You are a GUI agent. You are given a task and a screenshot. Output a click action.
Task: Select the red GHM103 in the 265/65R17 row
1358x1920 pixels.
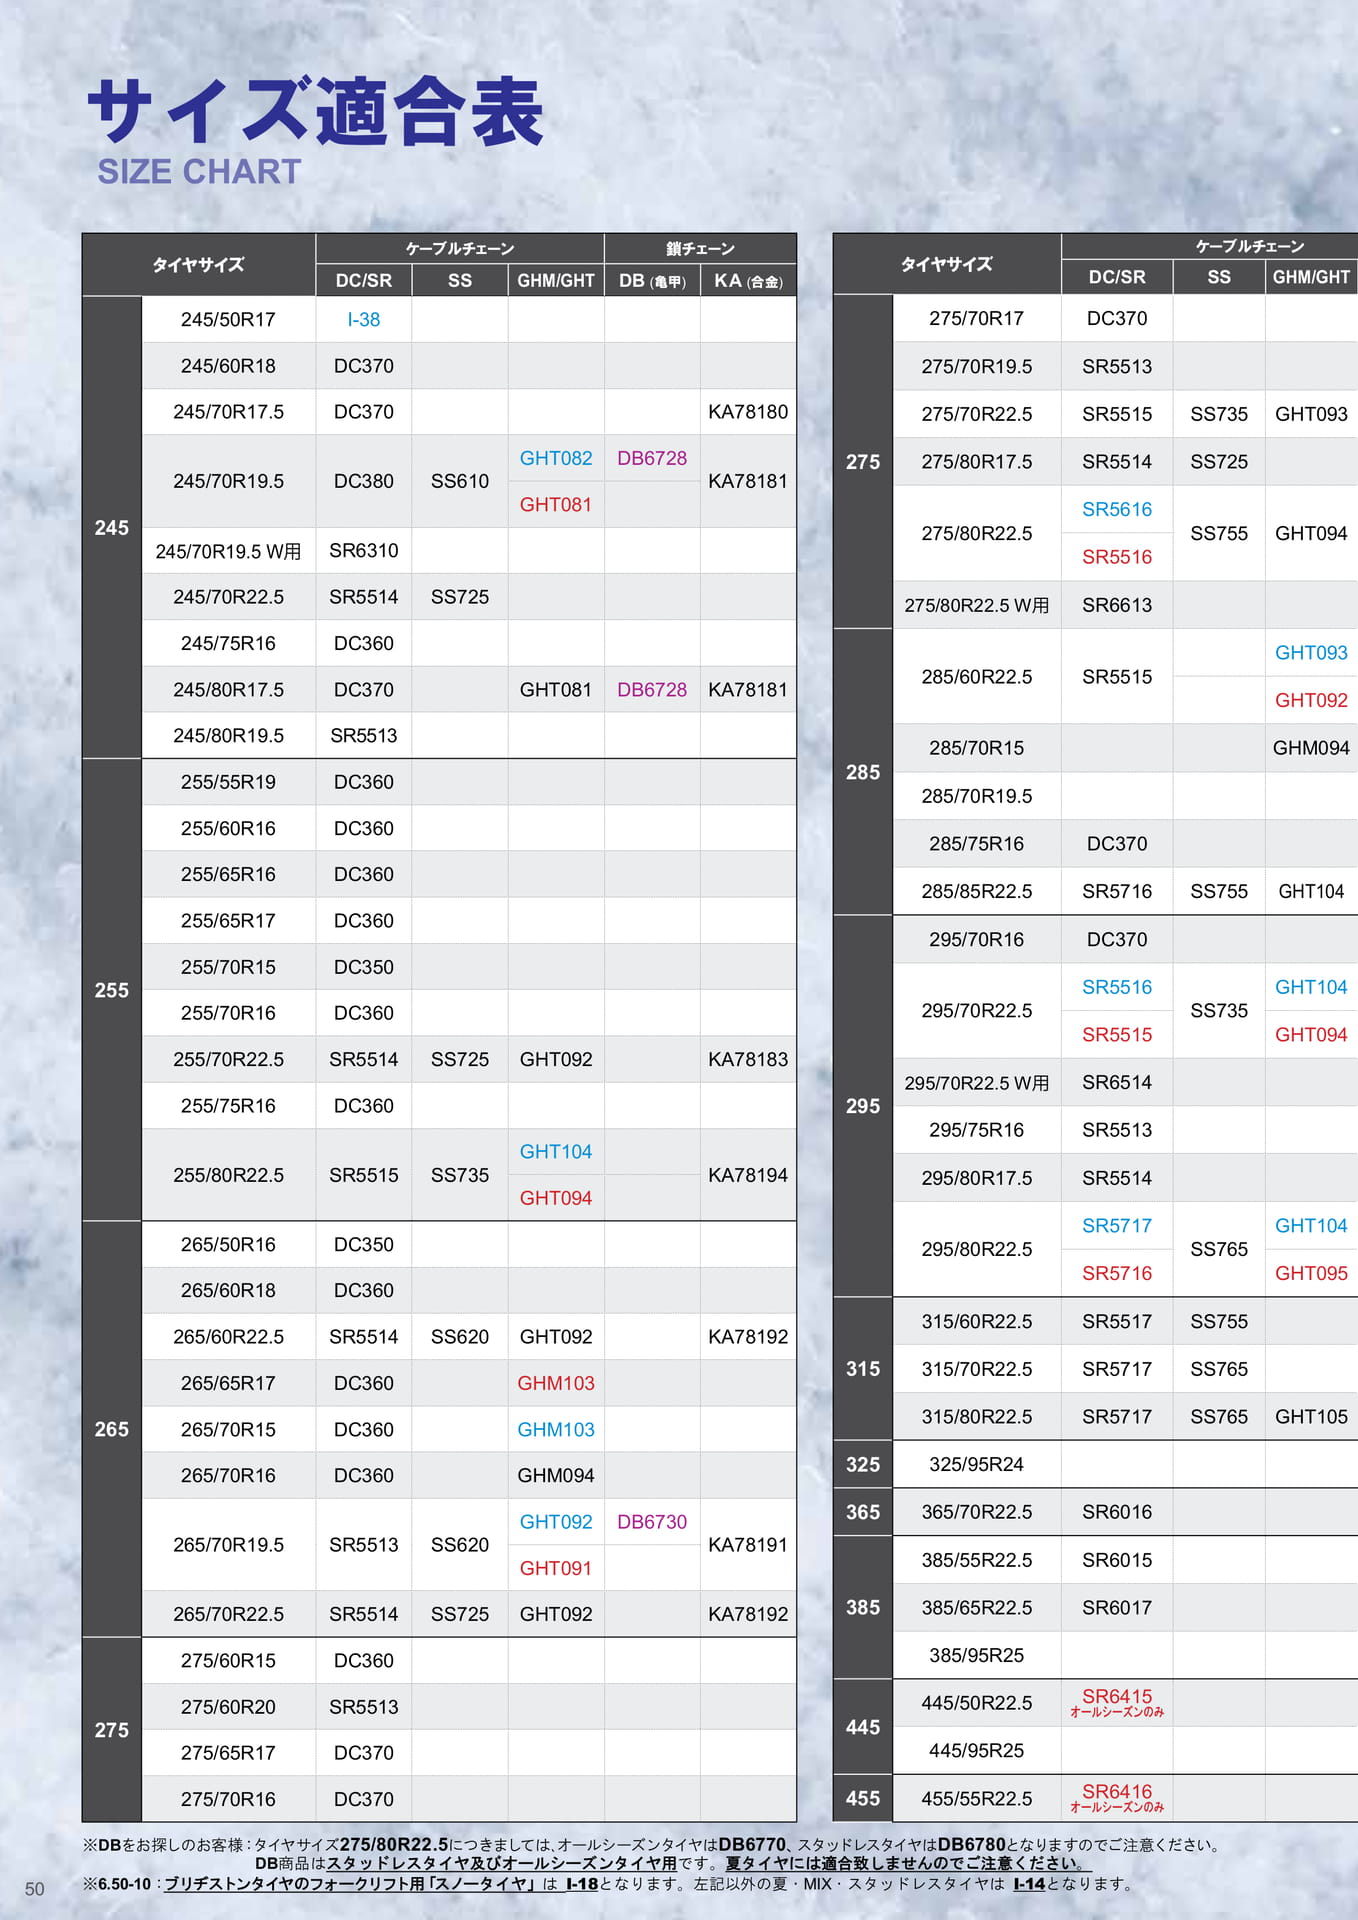click(x=556, y=1383)
